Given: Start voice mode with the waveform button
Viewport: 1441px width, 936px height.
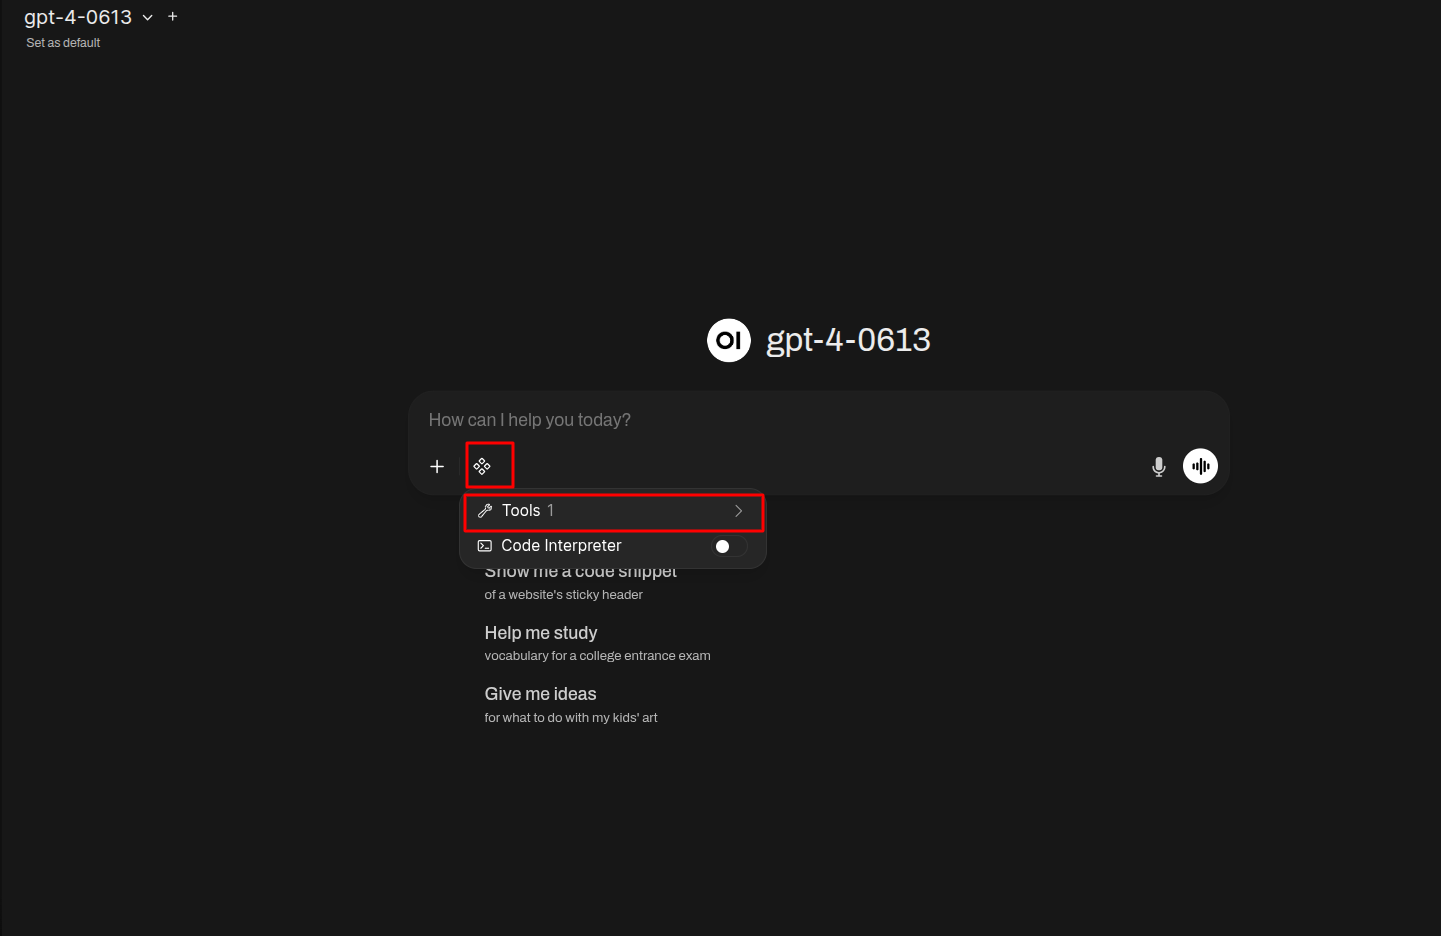Looking at the screenshot, I should coord(1200,466).
